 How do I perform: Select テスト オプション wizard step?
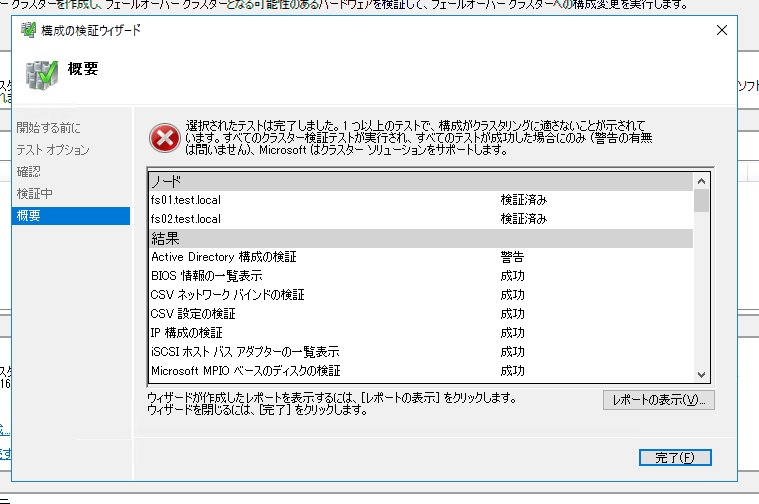53,150
